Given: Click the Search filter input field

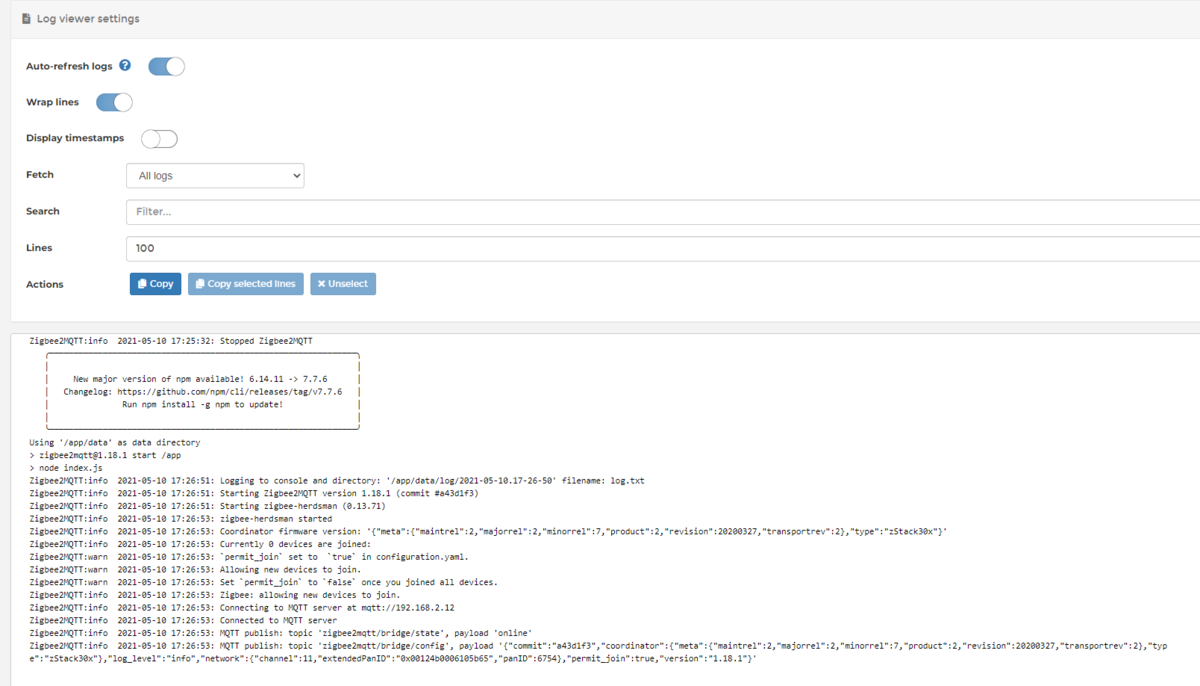Looking at the screenshot, I should [x=663, y=212].
